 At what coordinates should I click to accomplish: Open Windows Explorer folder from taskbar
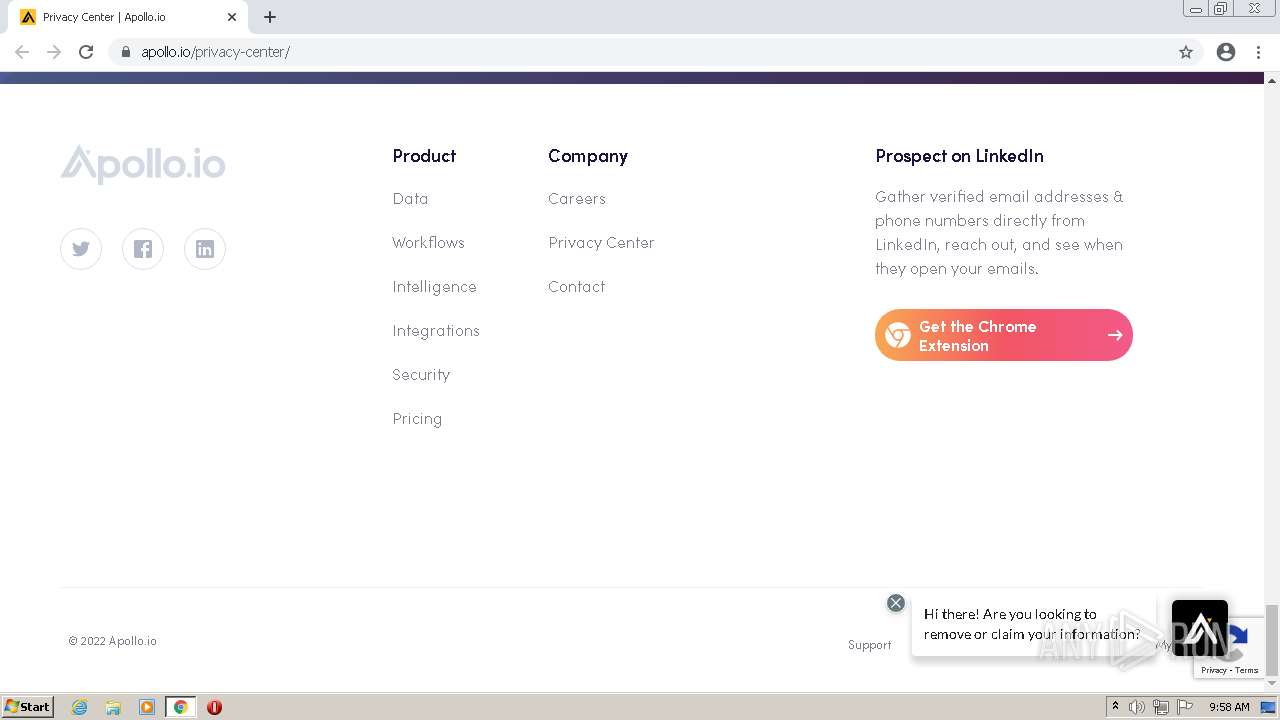113,707
